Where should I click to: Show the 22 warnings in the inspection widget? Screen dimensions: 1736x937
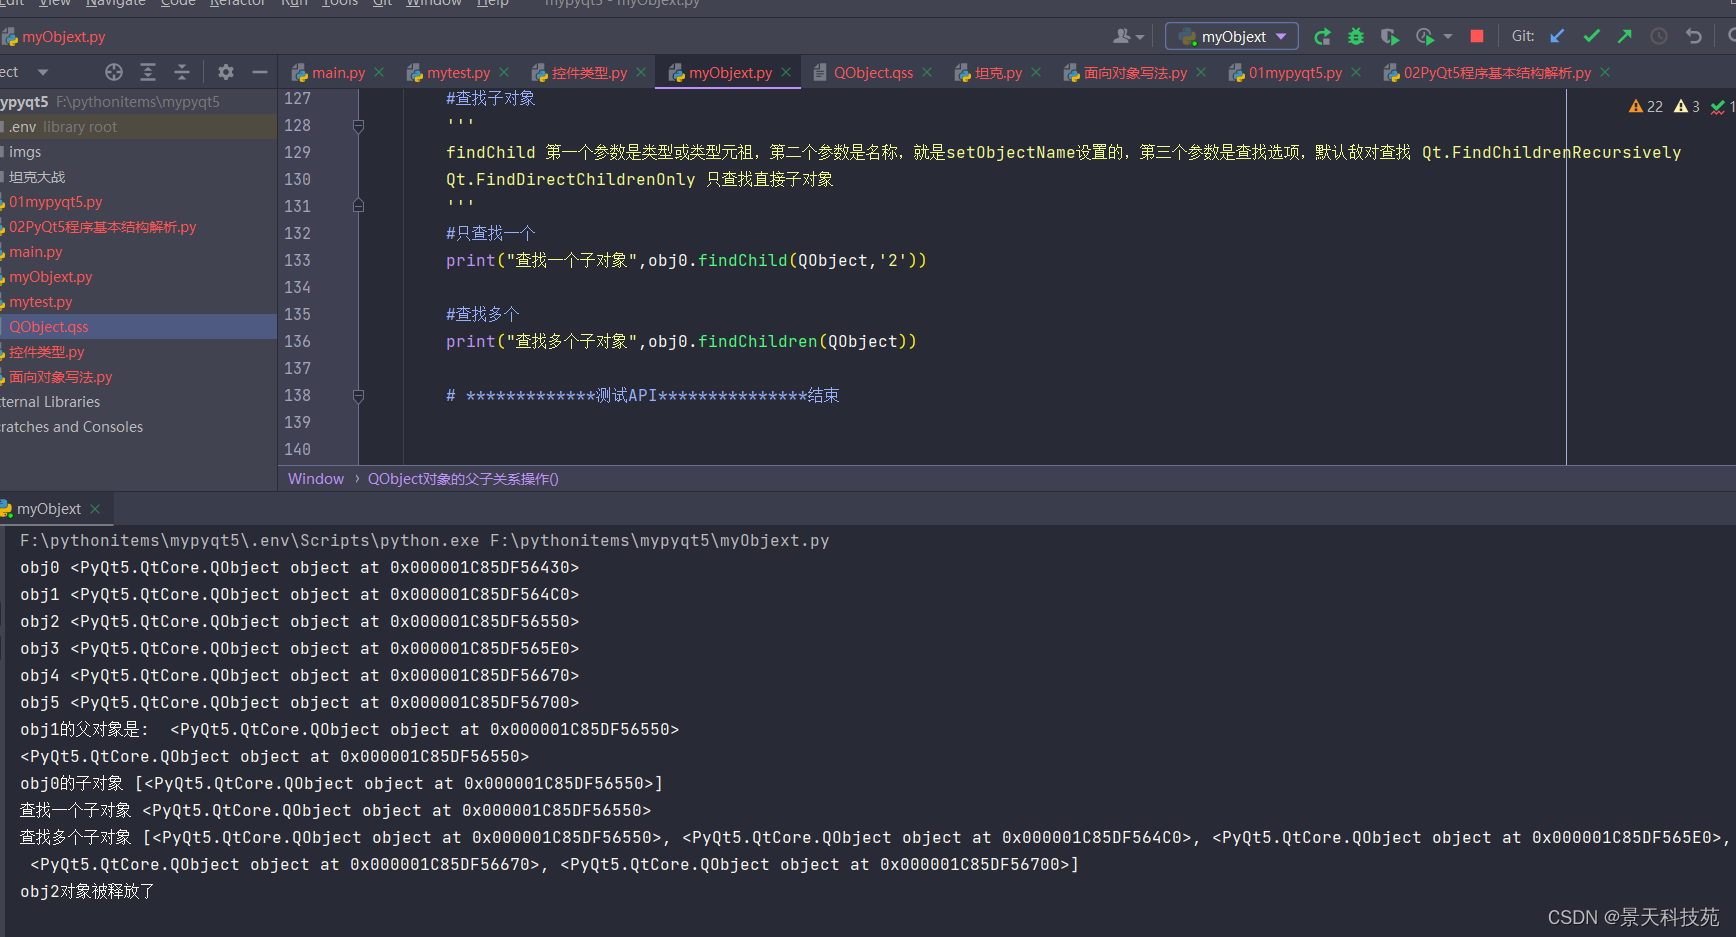tap(1646, 106)
